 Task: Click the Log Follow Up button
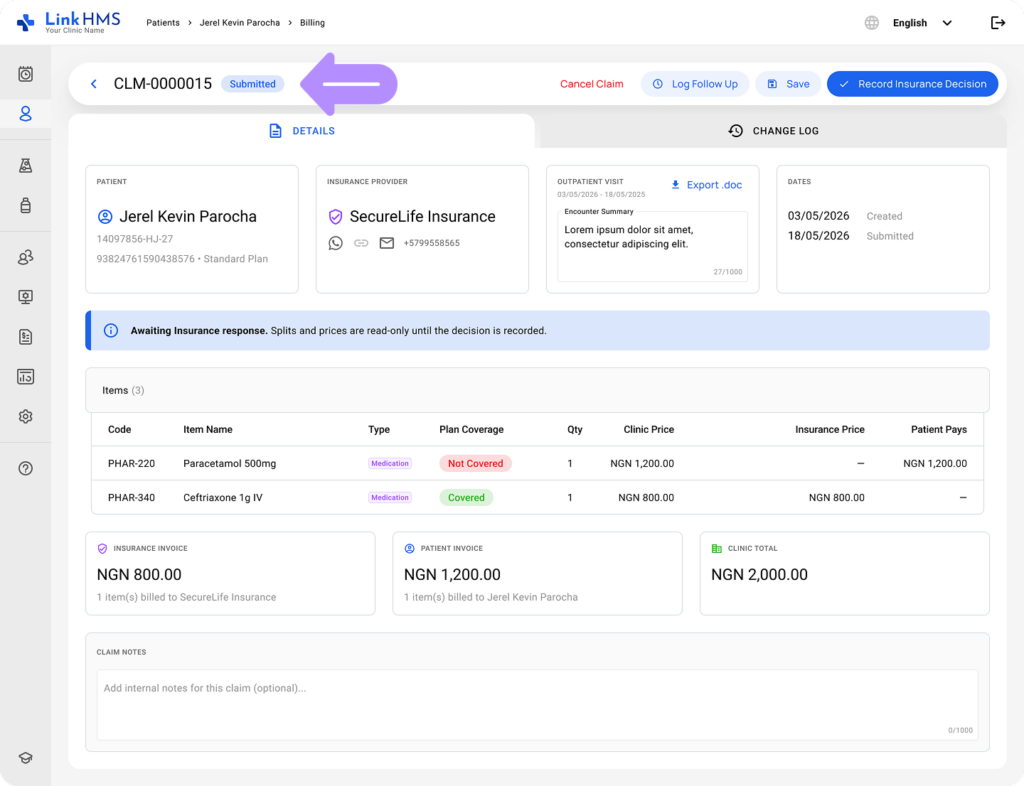[x=695, y=84]
